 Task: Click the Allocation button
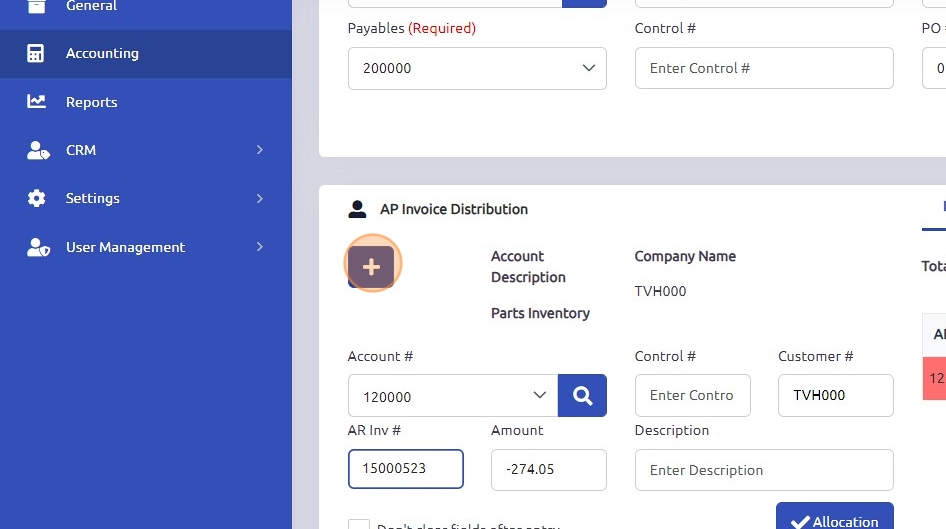coord(834,516)
